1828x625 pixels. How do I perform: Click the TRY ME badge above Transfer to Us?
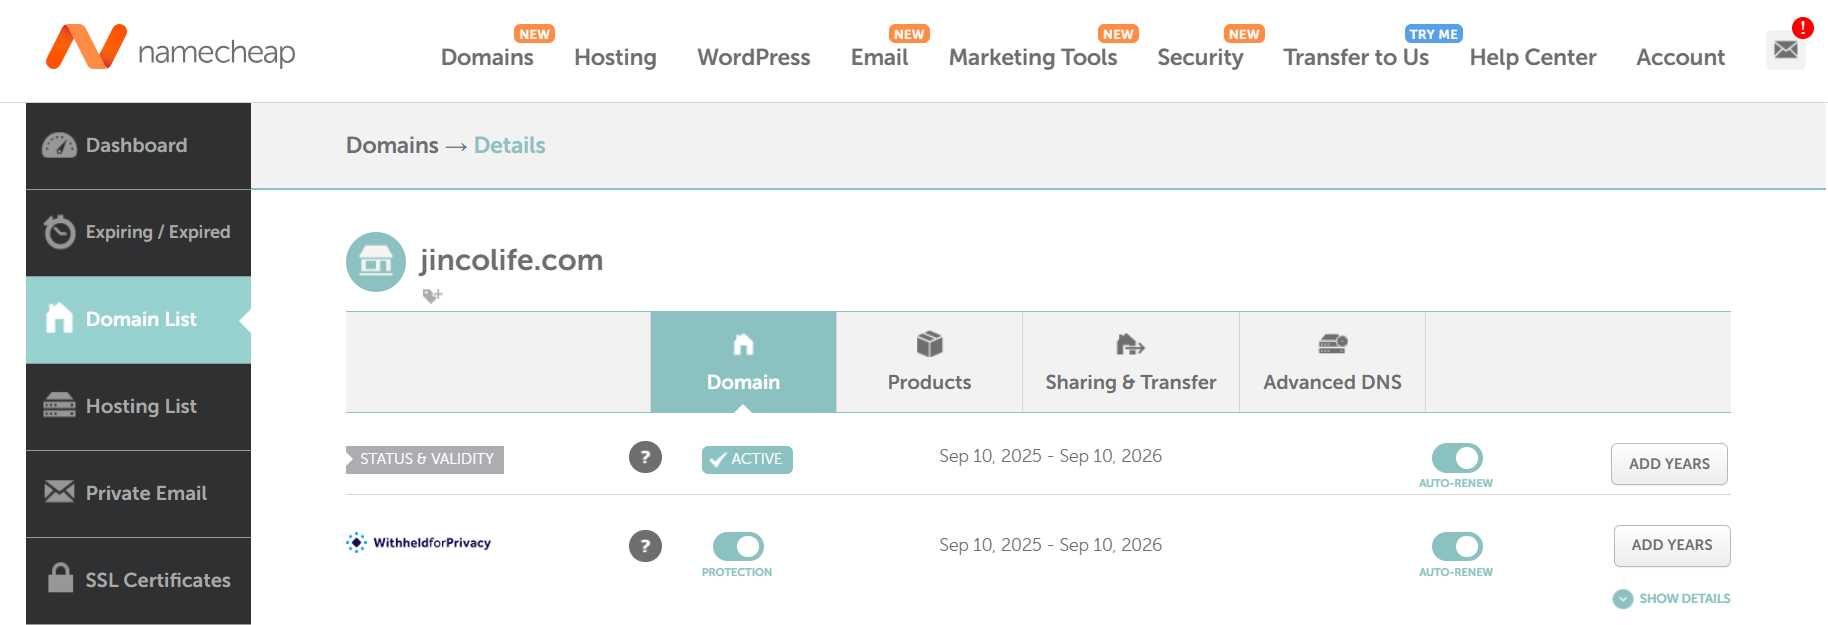pyautogui.click(x=1434, y=34)
